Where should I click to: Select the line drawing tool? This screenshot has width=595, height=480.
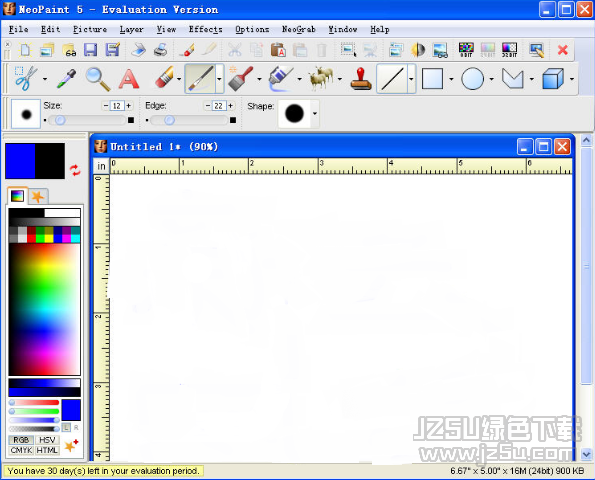pyautogui.click(x=392, y=79)
